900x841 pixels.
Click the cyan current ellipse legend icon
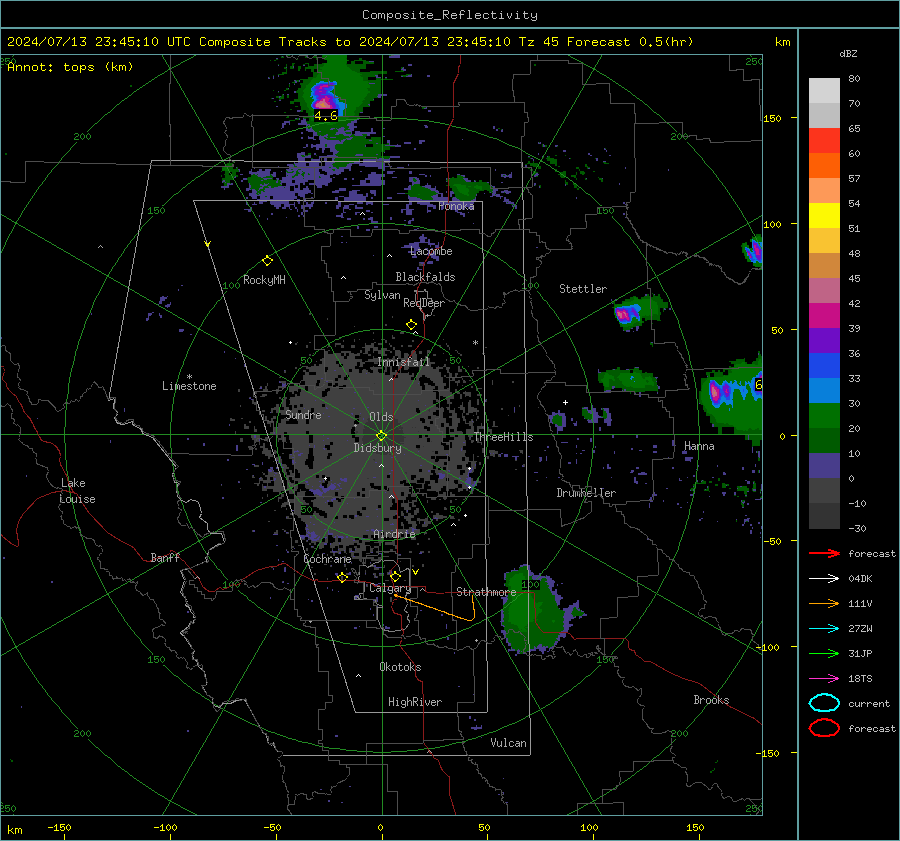[x=824, y=703]
